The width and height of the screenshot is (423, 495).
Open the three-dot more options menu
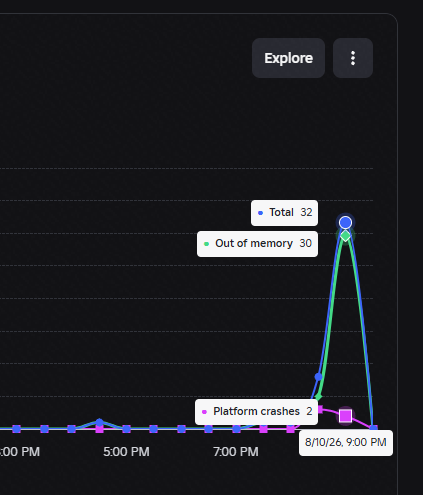tap(353, 58)
